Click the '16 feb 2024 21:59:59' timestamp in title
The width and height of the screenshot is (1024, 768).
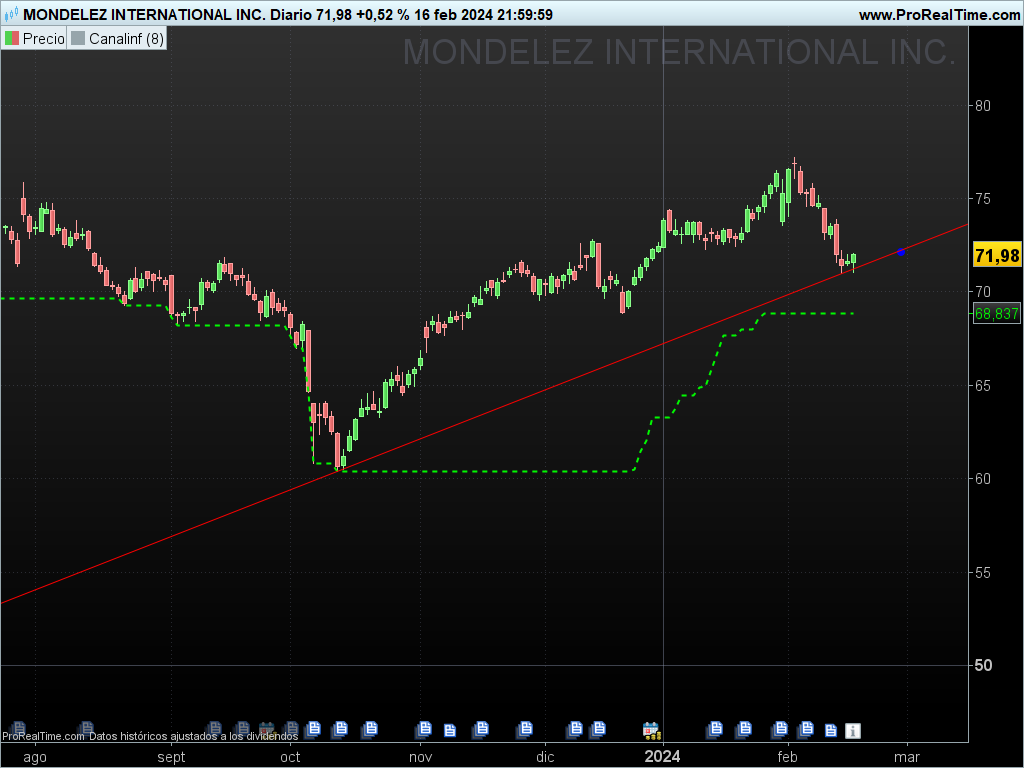click(x=483, y=14)
